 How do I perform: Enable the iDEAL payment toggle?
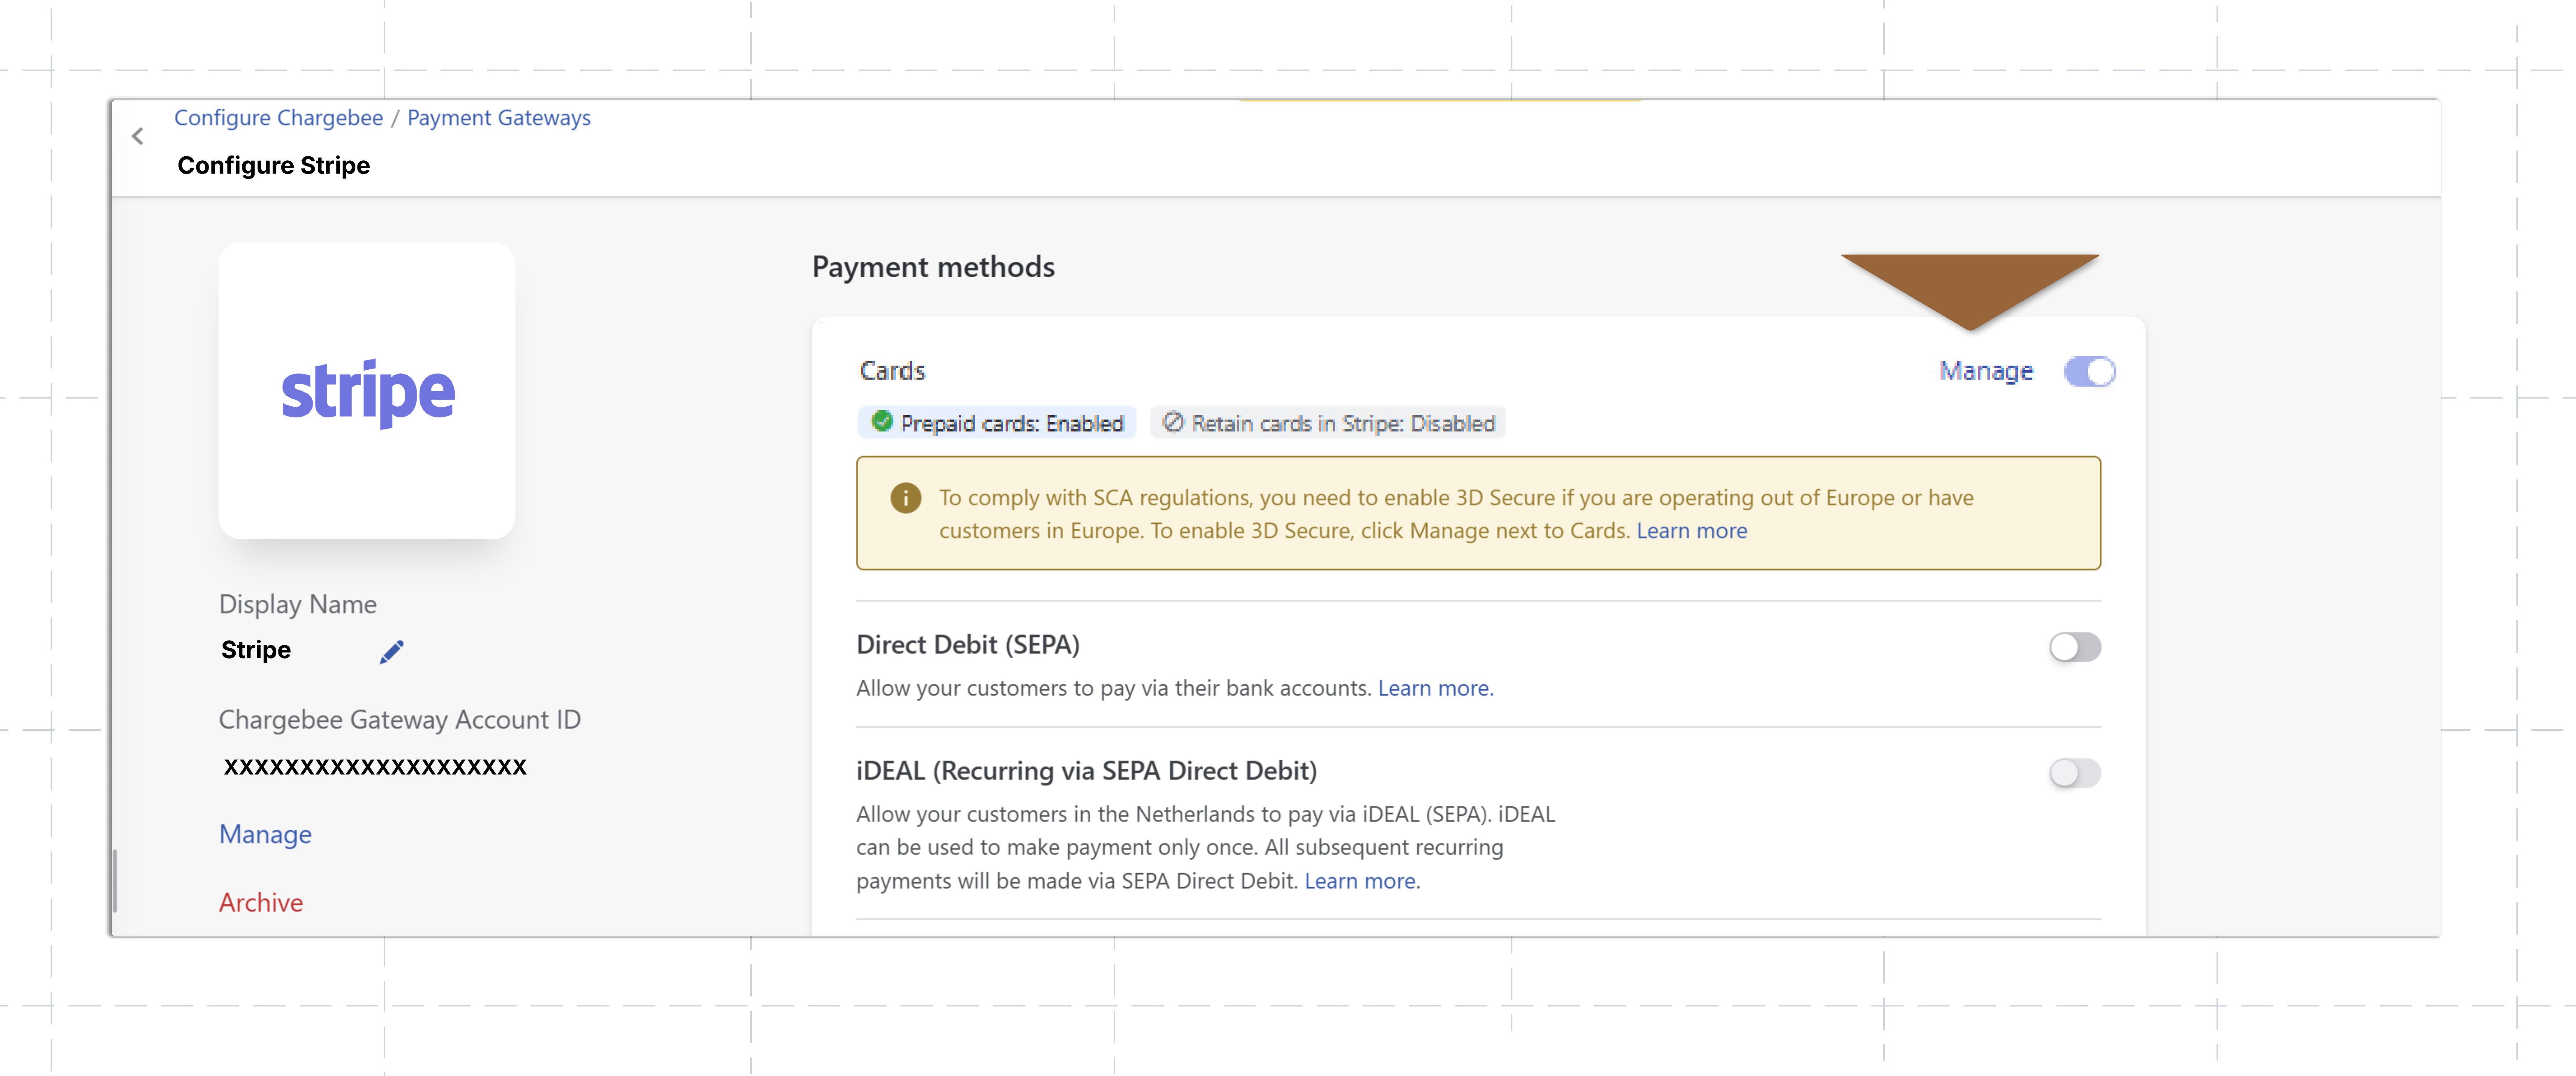[2075, 773]
